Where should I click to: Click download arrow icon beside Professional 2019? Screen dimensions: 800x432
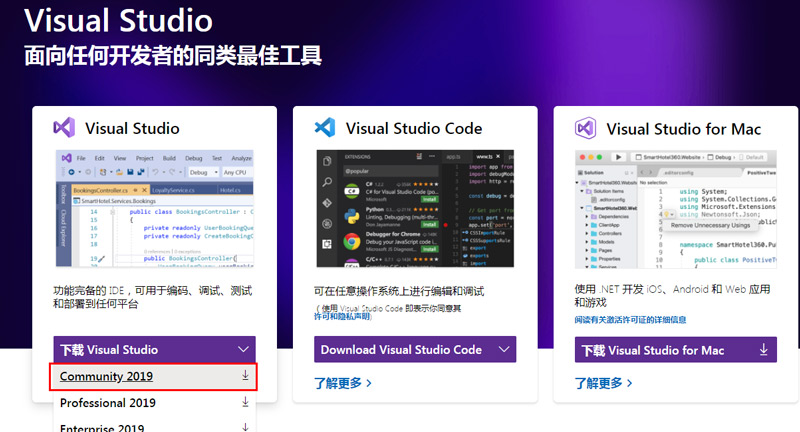pyautogui.click(x=245, y=402)
